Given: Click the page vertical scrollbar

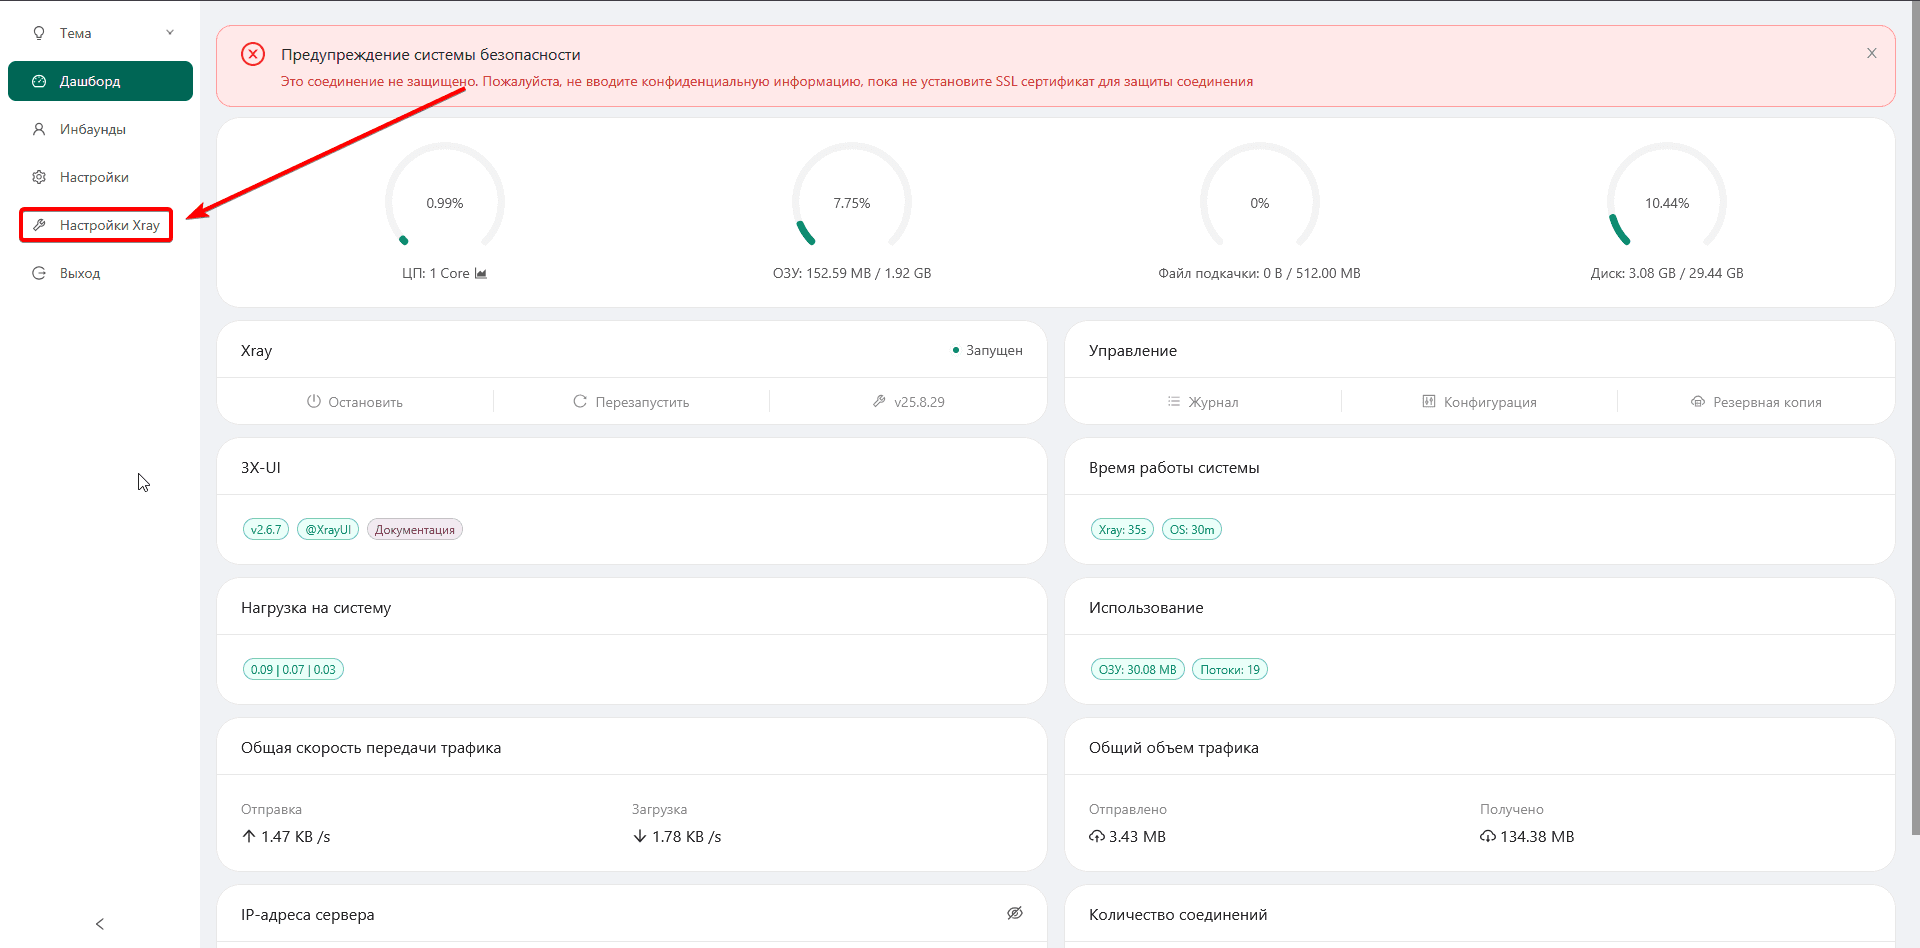Looking at the screenshot, I should 1914,420.
